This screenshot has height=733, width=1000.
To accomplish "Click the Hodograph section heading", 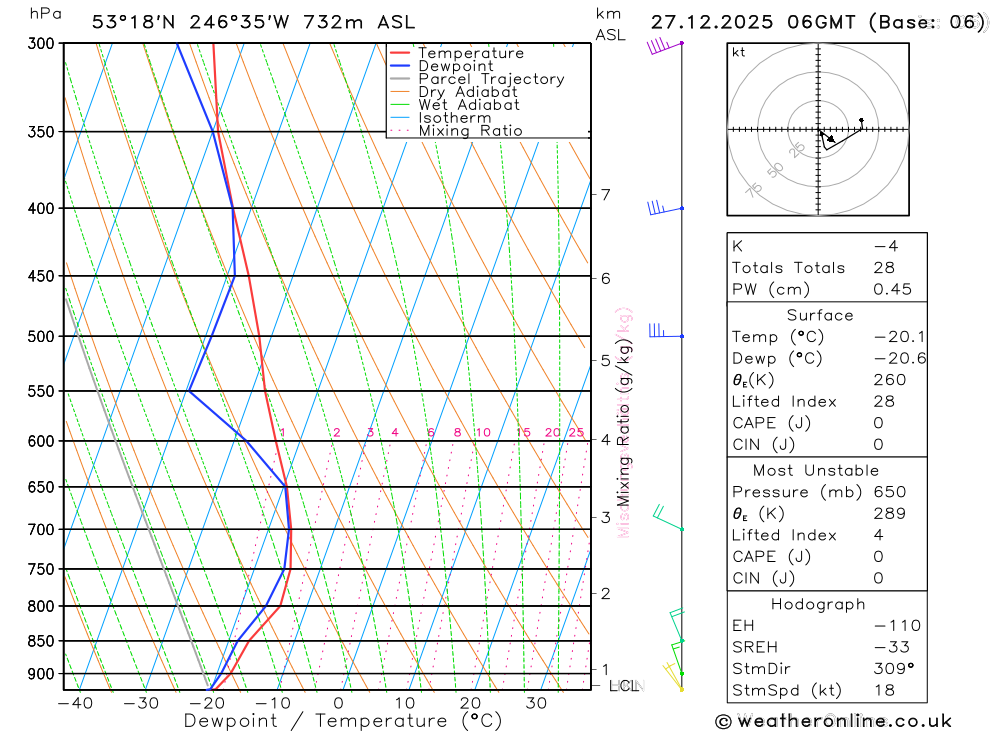I will click(818, 604).
